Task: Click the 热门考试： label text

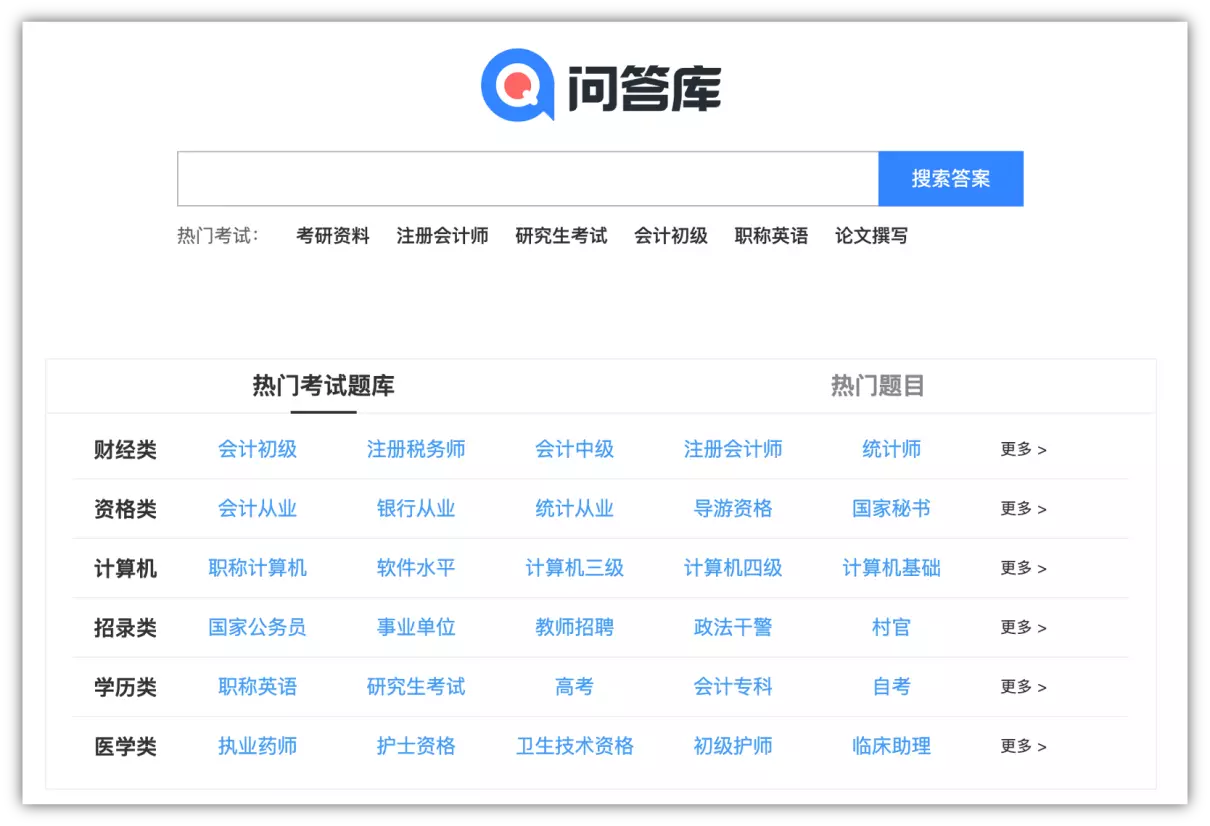Action: (x=218, y=236)
